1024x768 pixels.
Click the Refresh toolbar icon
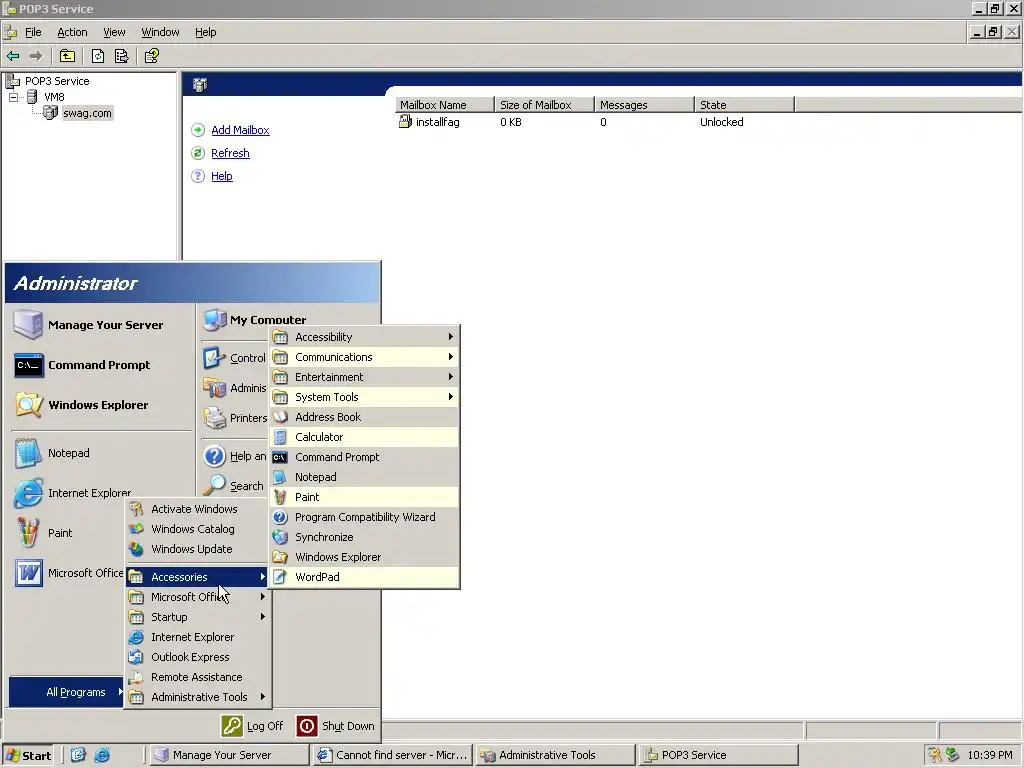98,56
